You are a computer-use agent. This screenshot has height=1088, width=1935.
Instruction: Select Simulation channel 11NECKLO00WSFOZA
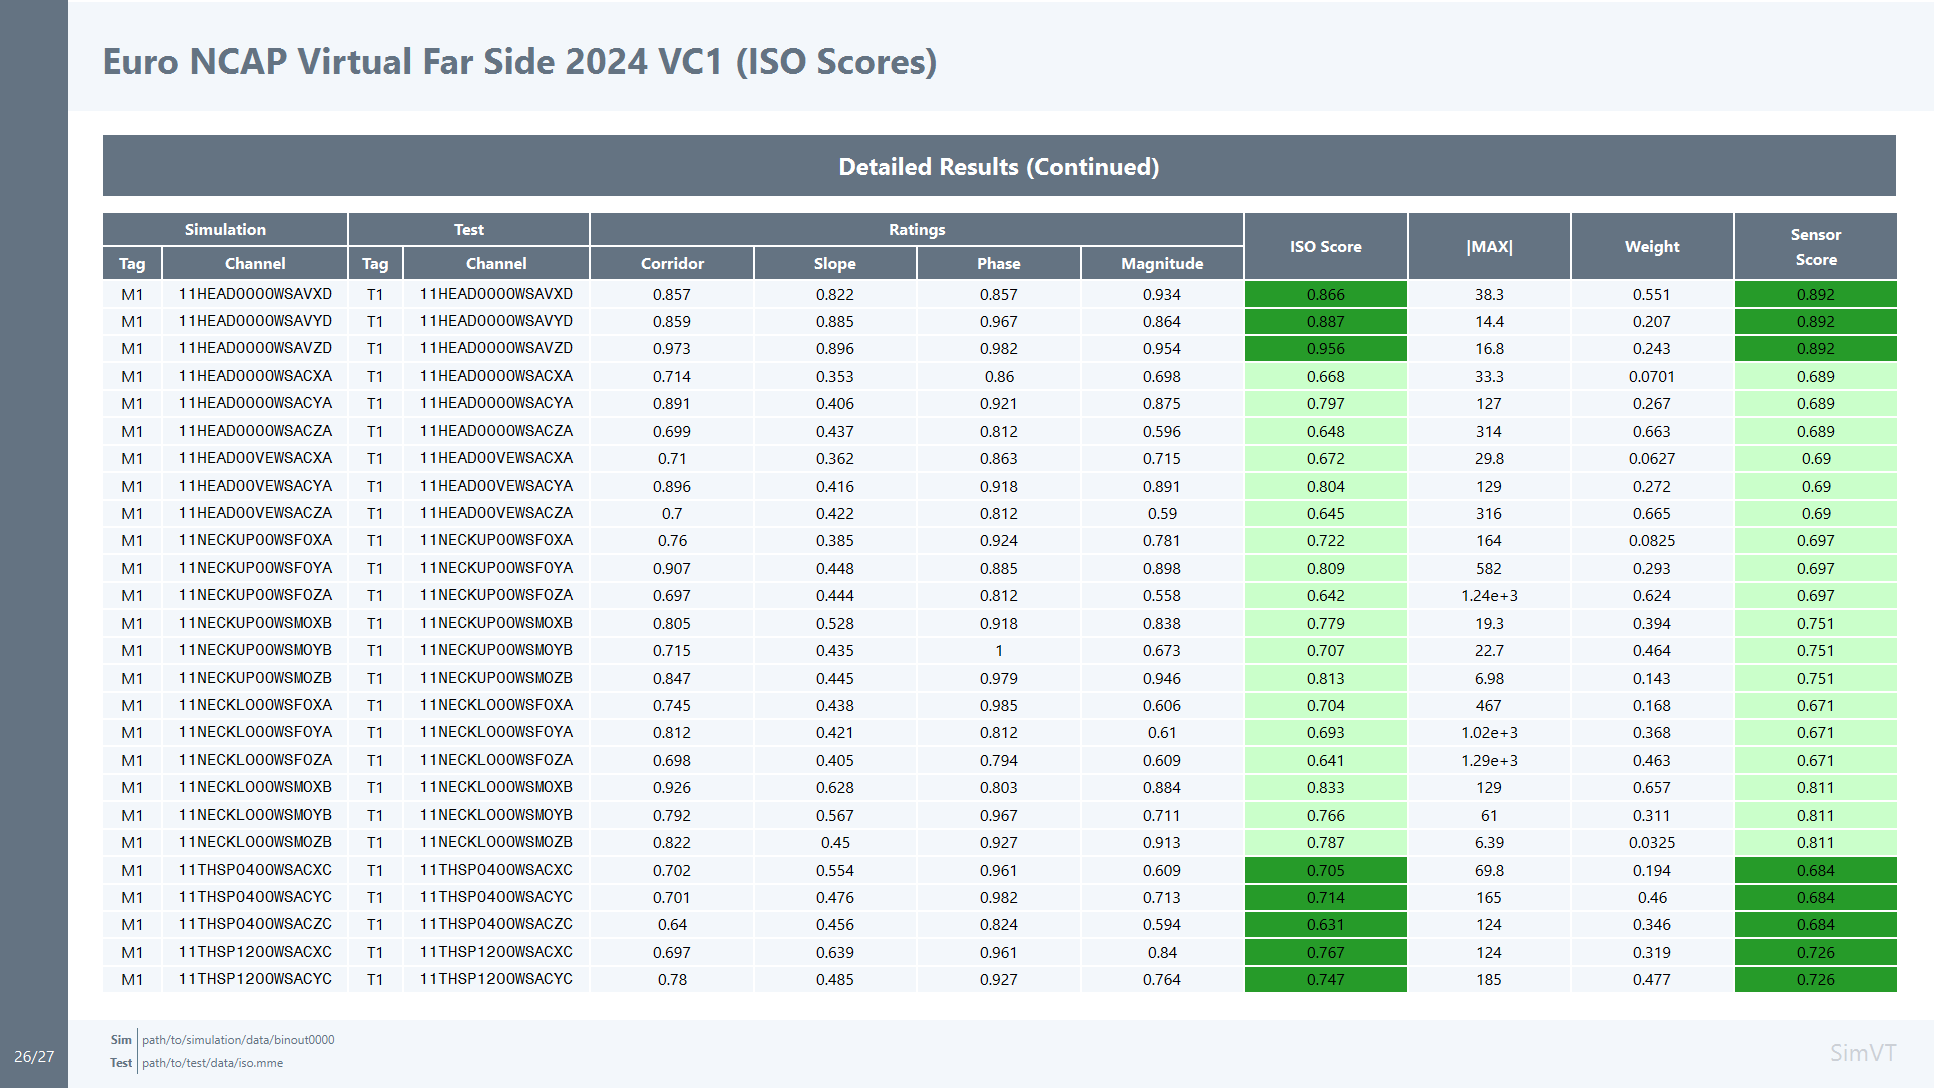click(255, 760)
